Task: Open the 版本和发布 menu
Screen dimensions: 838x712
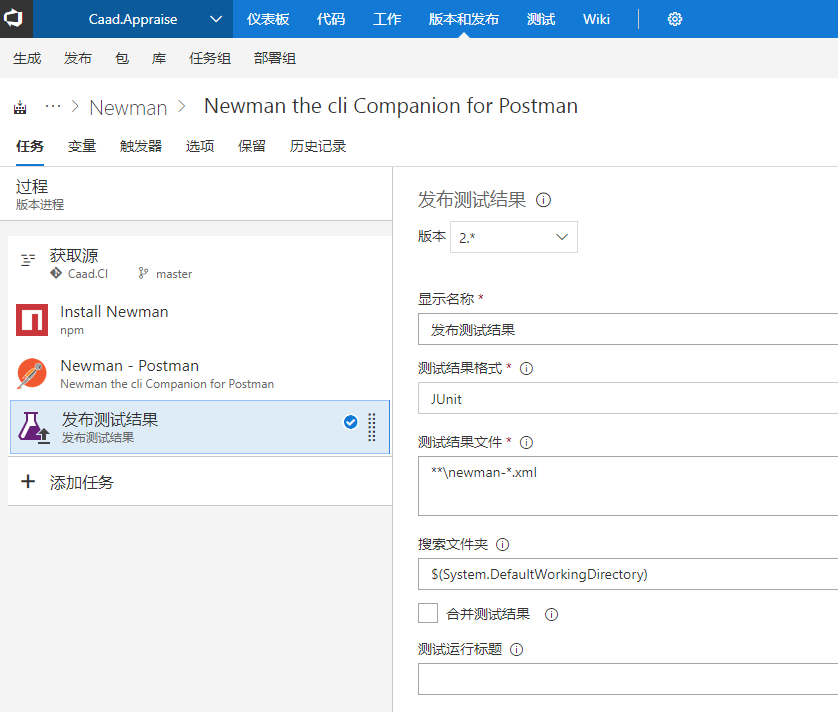Action: tap(463, 19)
